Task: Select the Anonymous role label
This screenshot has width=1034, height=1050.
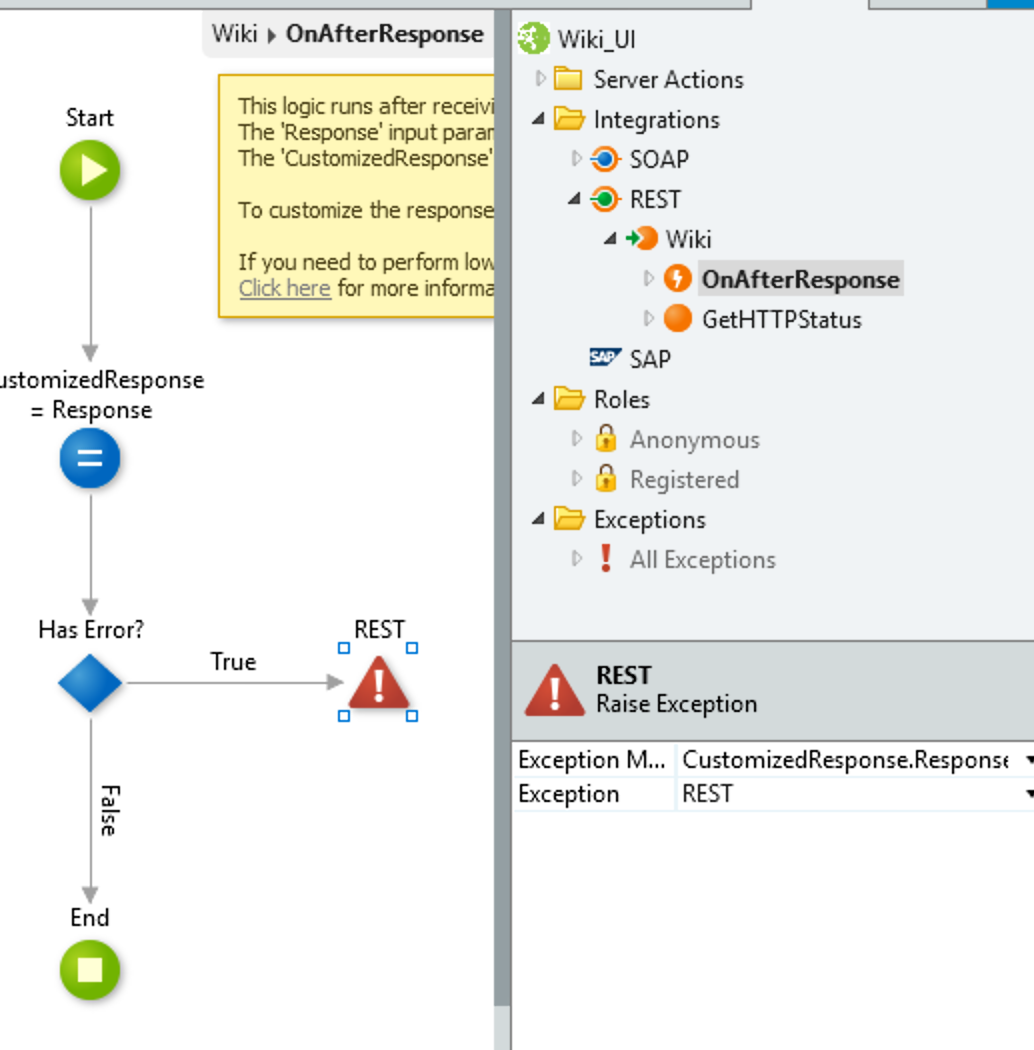Action: (x=694, y=439)
